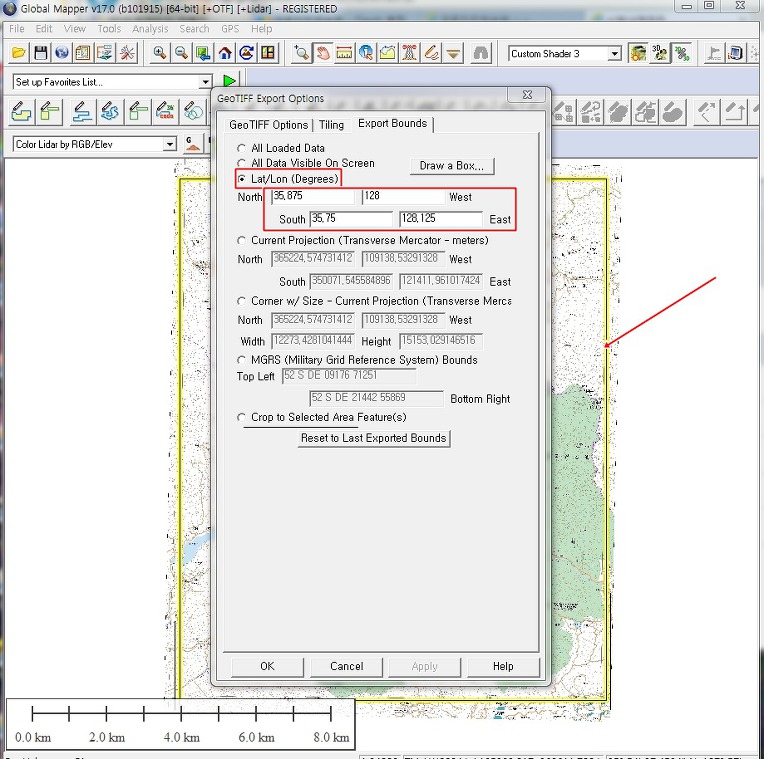Screen dimensions: 764x759
Task: Open the Custom Shader 3 dropdown
Action: click(614, 54)
